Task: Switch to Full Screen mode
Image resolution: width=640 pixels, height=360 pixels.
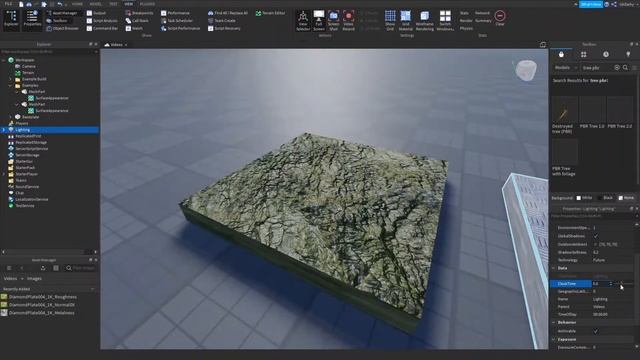Action: click(319, 21)
